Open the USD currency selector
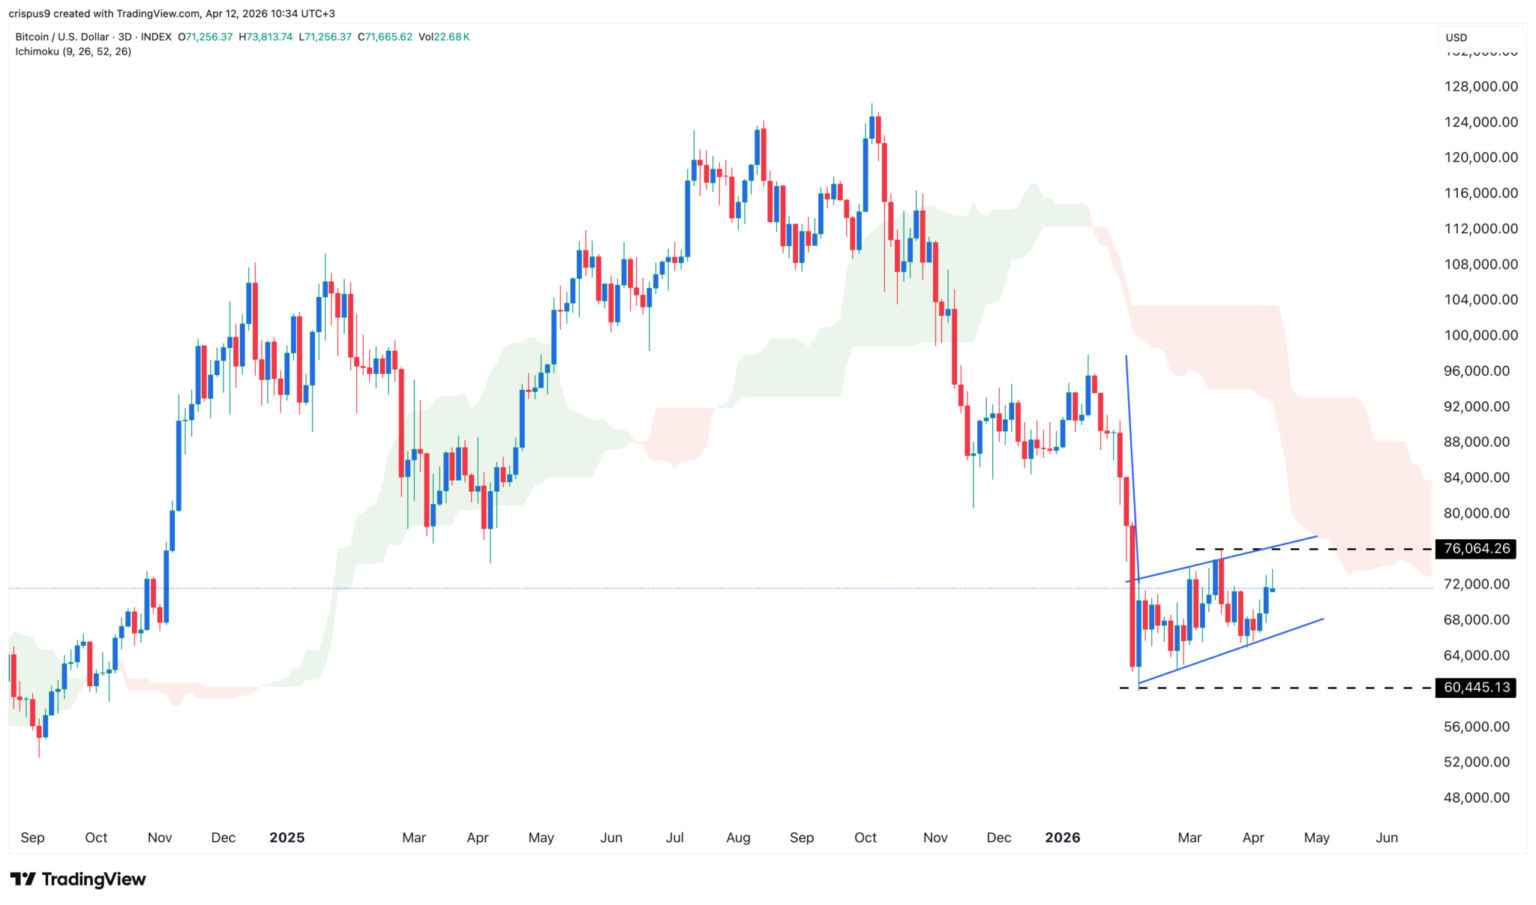This screenshot has height=905, width=1536. click(1456, 37)
